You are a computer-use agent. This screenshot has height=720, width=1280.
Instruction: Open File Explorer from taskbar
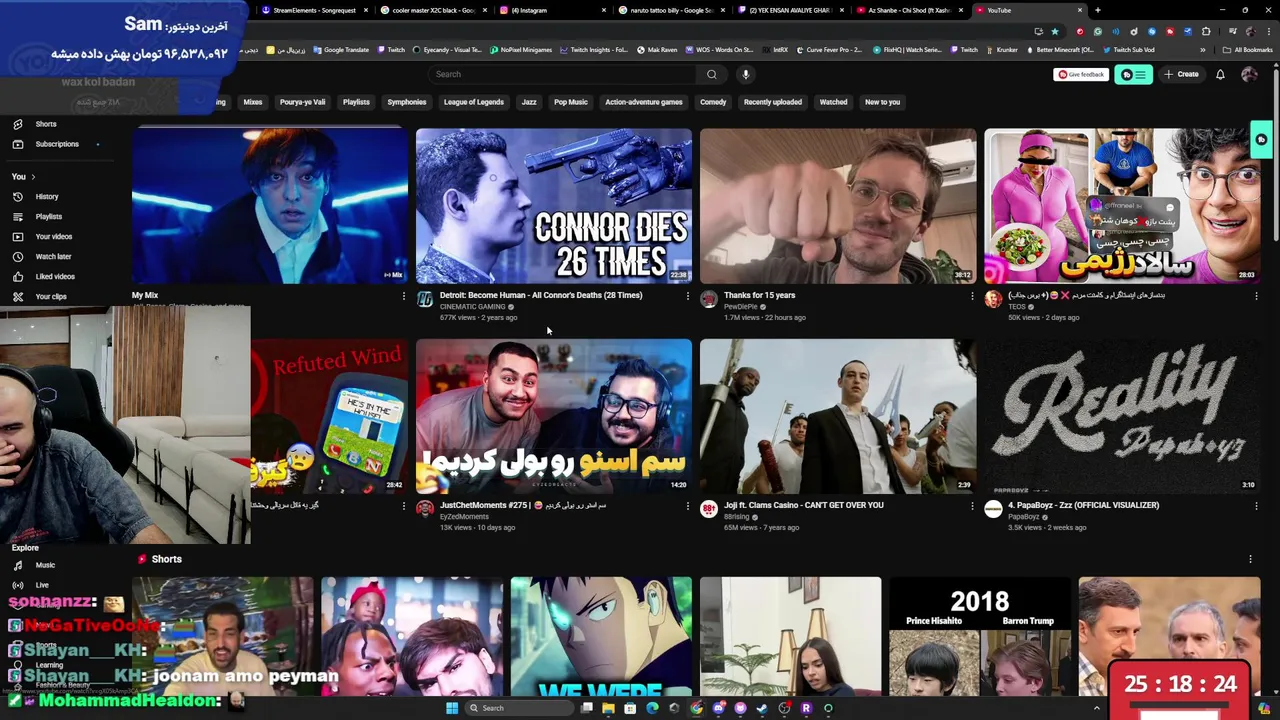click(x=608, y=708)
